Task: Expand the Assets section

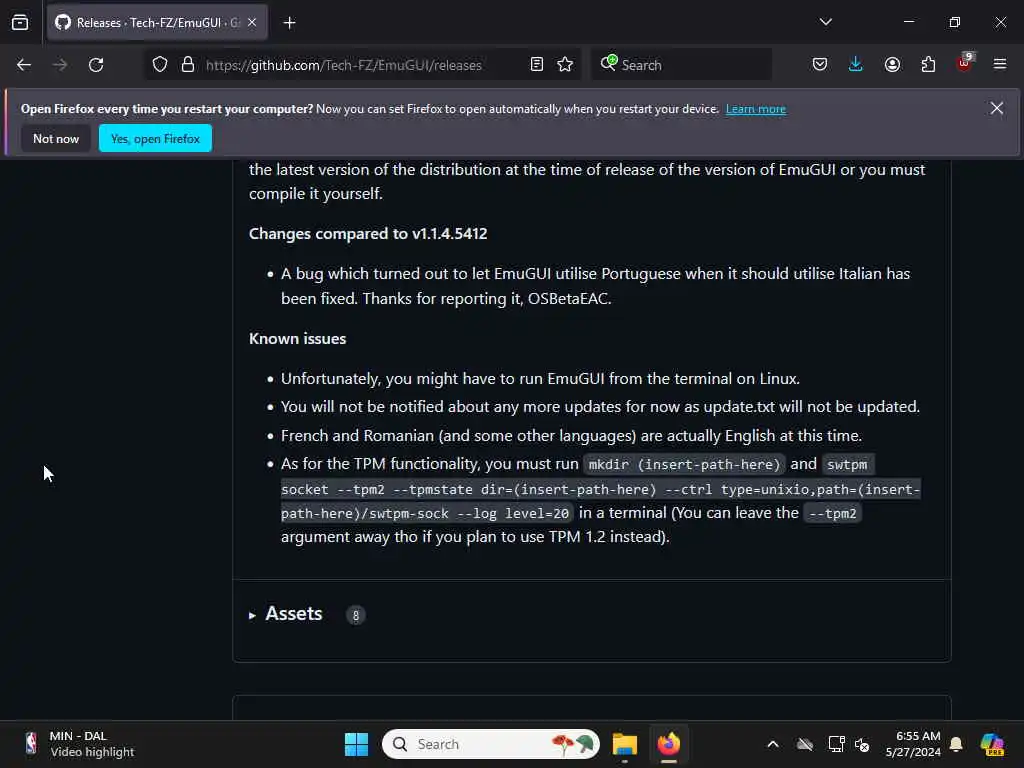Action: [x=286, y=614]
